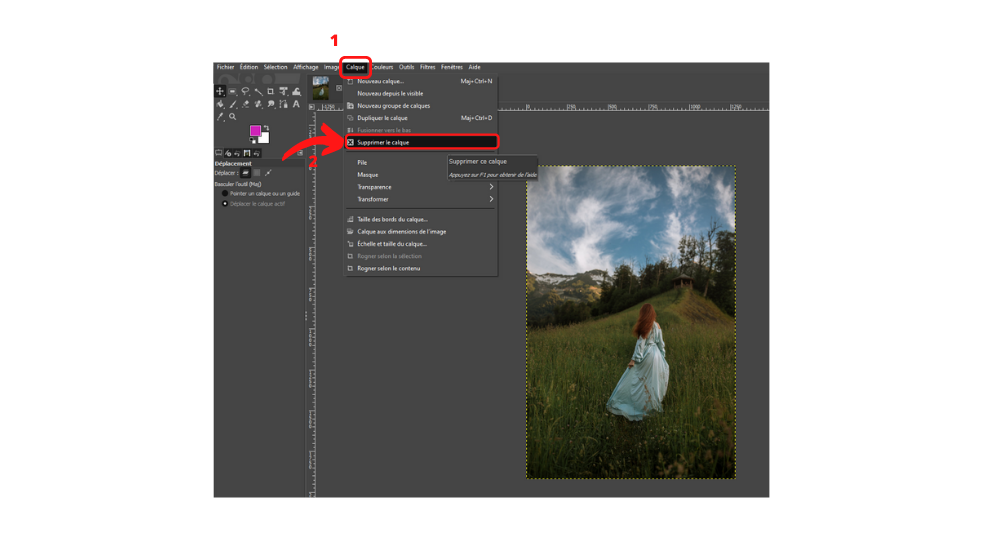This screenshot has height=560, width=1000.
Task: Open the Tool Options tab icon
Action: pos(218,153)
